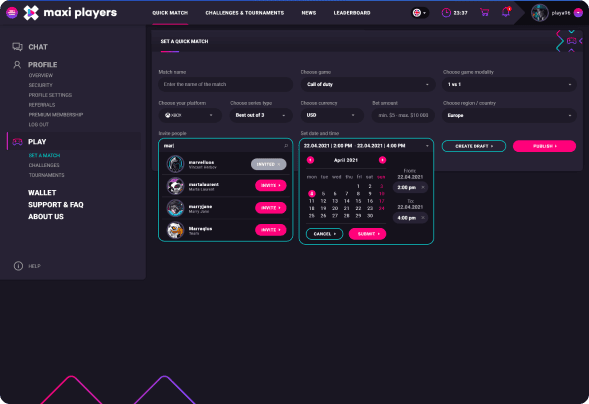Click search magnifier in invite field
Image resolution: width=589 pixels, height=404 pixels.
pyautogui.click(x=286, y=146)
